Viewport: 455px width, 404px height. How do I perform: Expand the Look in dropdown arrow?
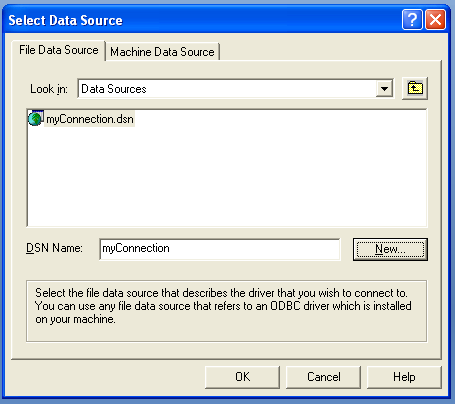click(384, 89)
